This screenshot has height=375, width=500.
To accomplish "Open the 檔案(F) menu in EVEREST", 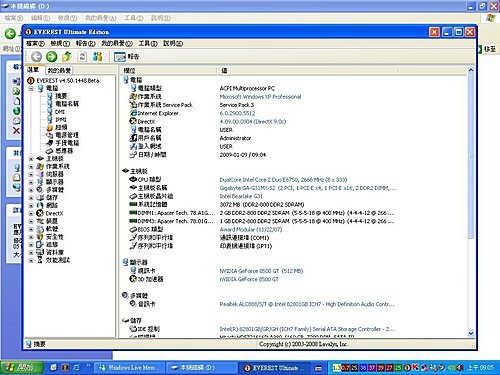I will point(35,43).
